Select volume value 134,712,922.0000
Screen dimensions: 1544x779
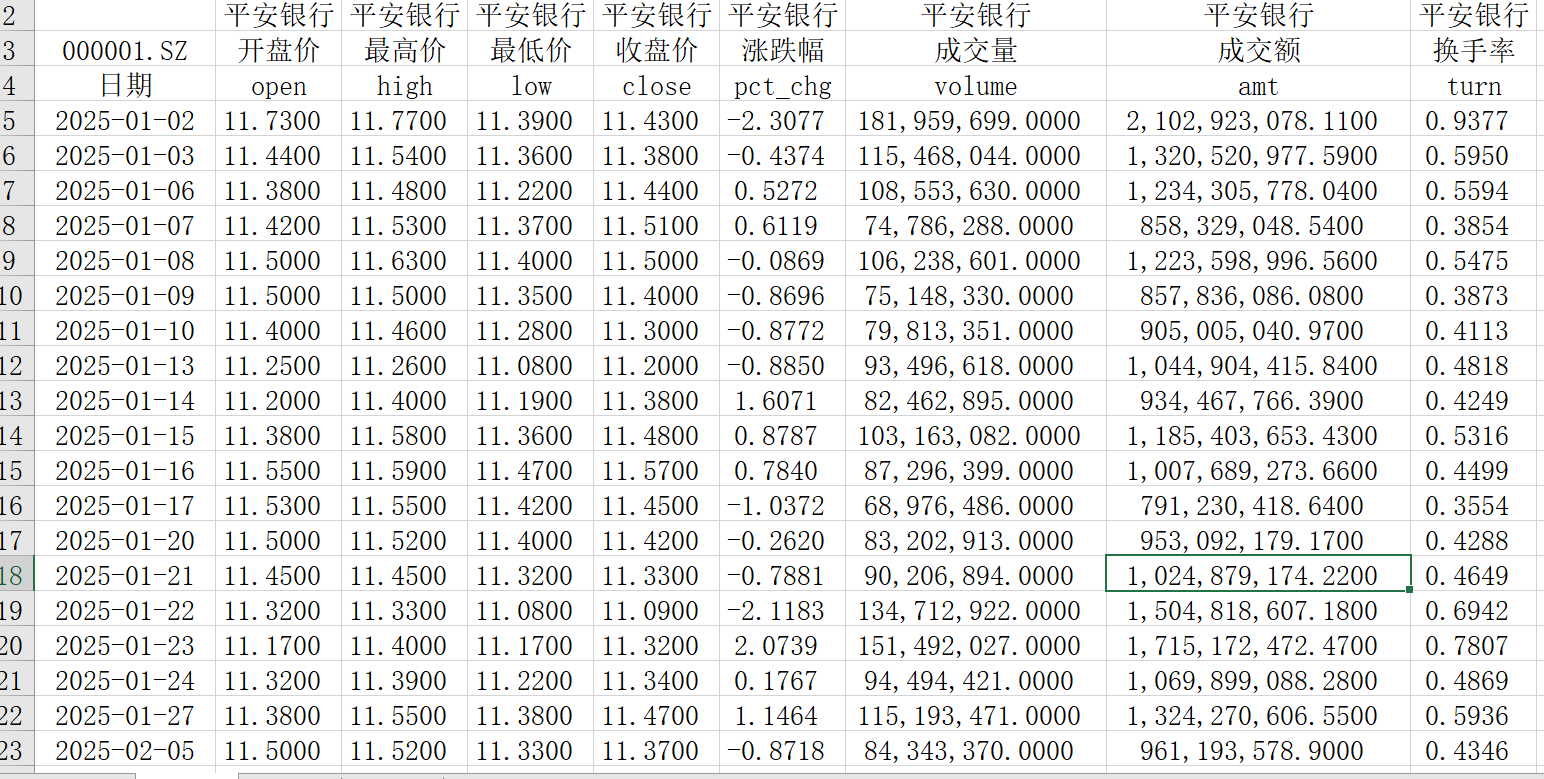(975, 611)
